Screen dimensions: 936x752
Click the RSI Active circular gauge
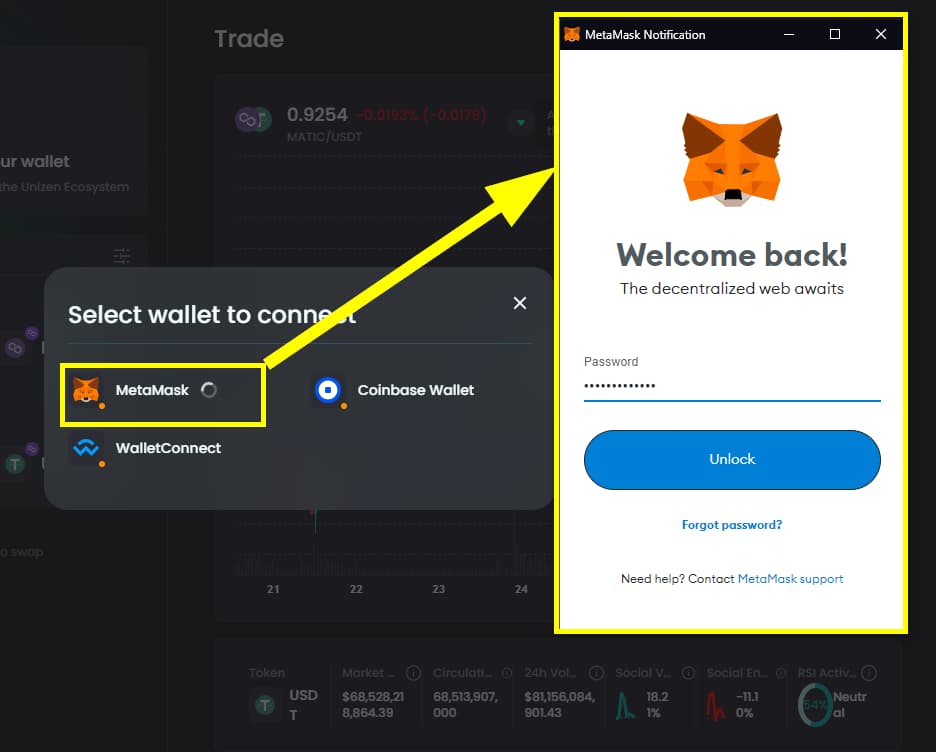tap(814, 705)
